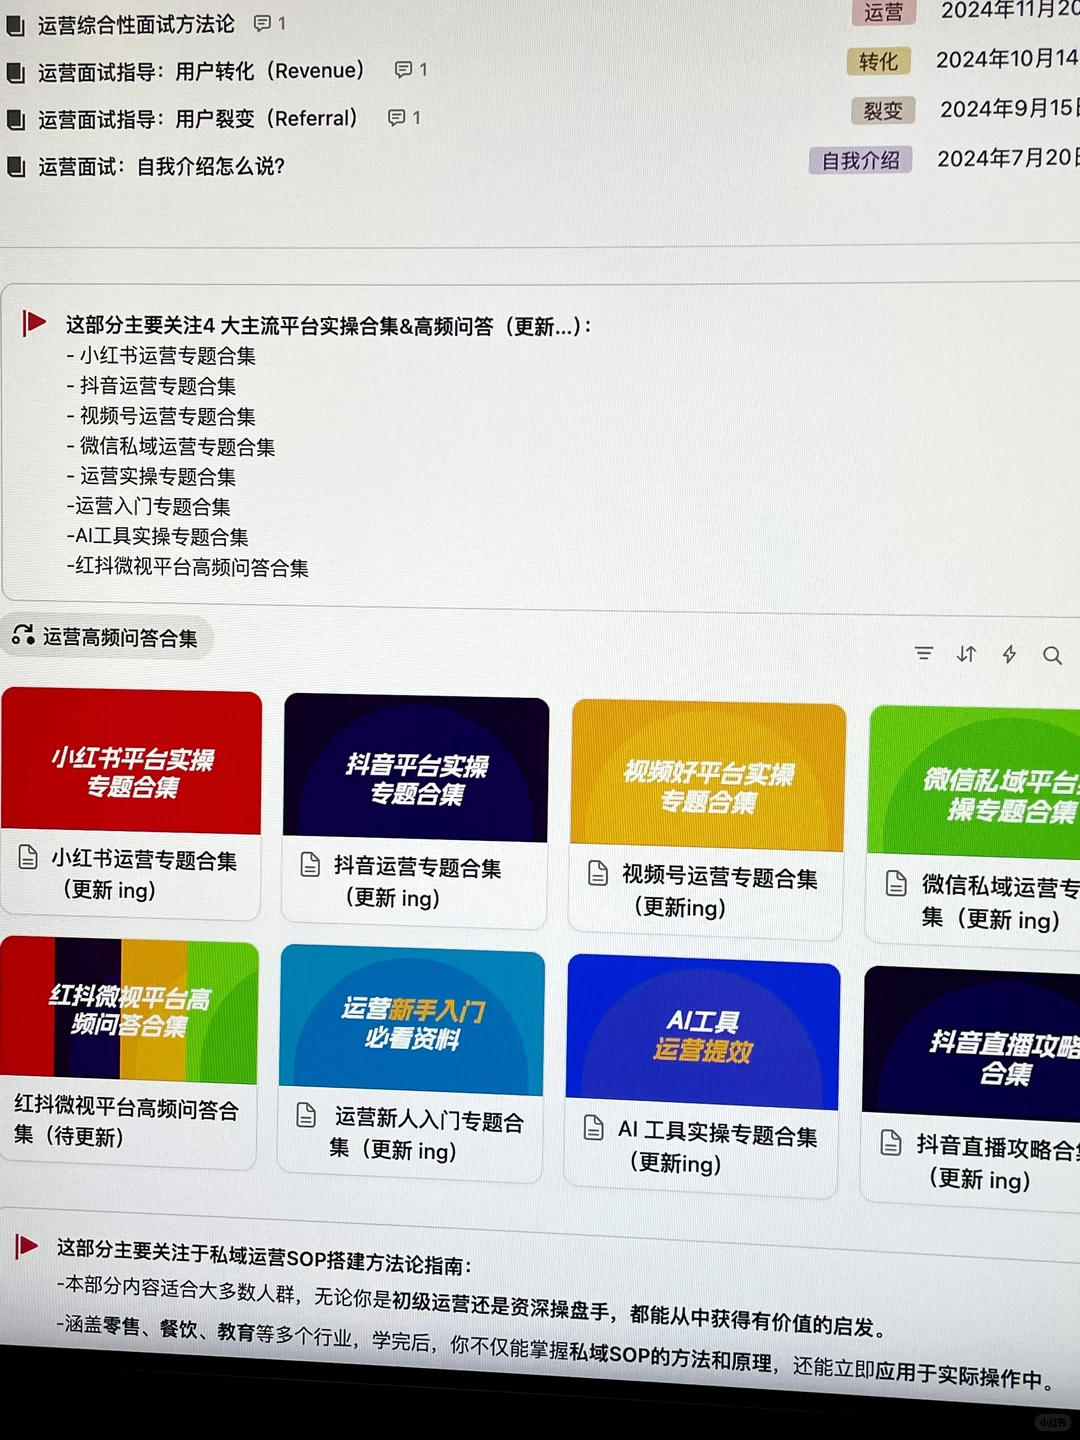Open the lightning automation icon
1080x1440 pixels.
point(1009,655)
